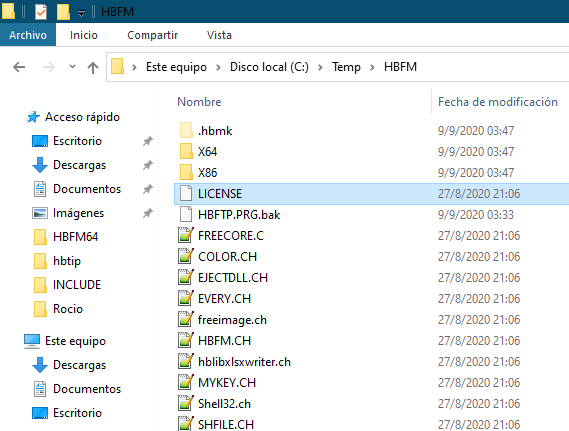569x431 pixels.
Task: Select the .hbmk folder icon
Action: tap(186, 130)
